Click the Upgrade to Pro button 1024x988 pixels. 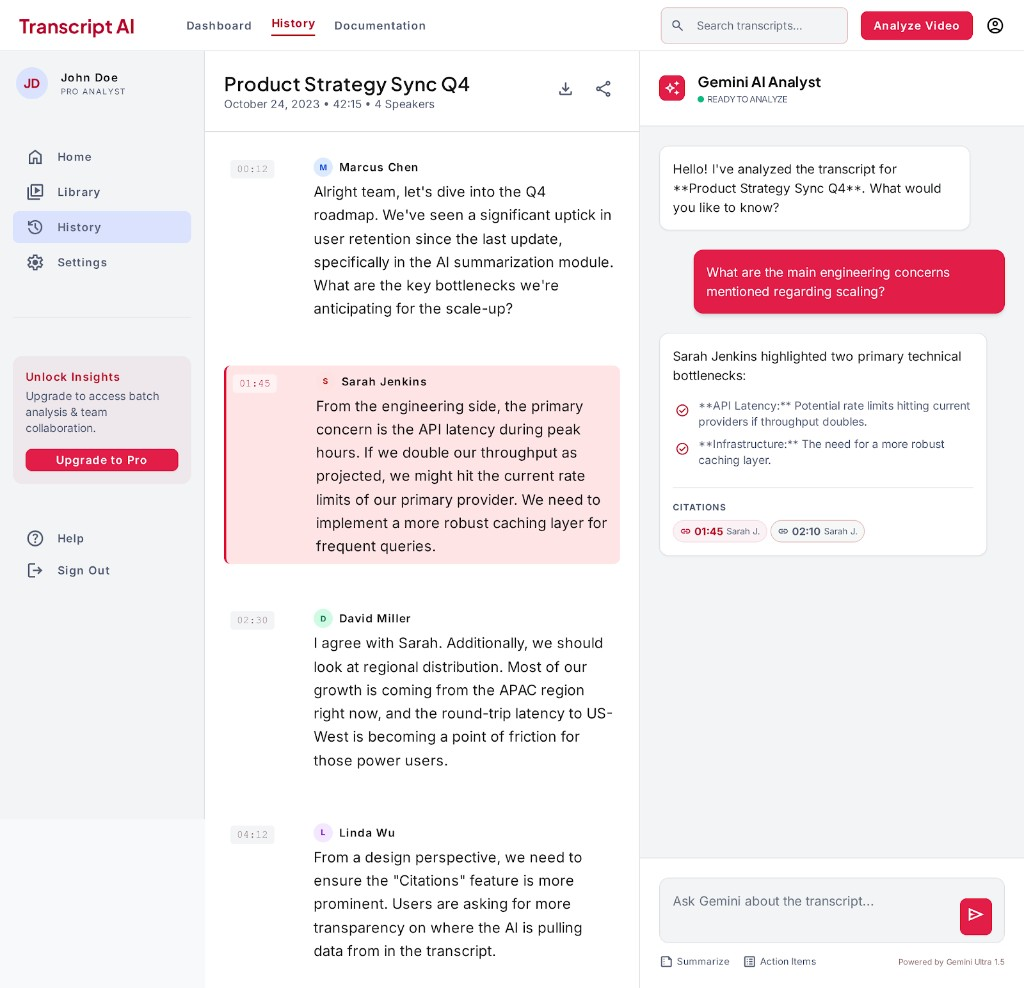[101, 460]
